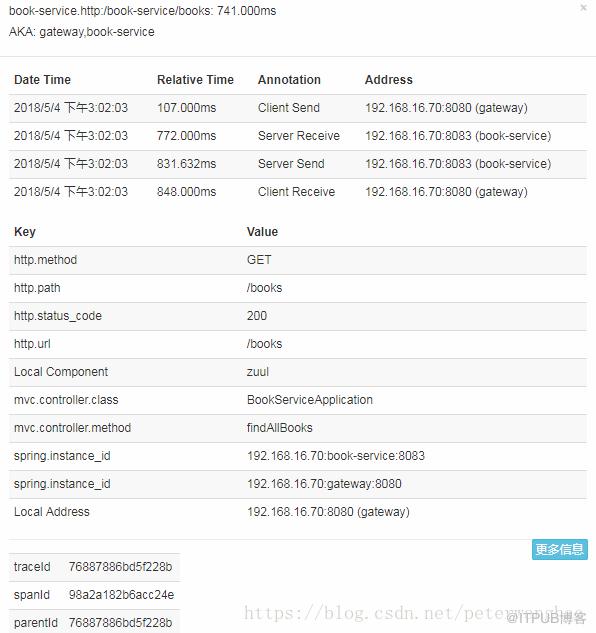The image size is (596, 633).
Task: Click the 更多信息 button
Action: [x=560, y=549]
